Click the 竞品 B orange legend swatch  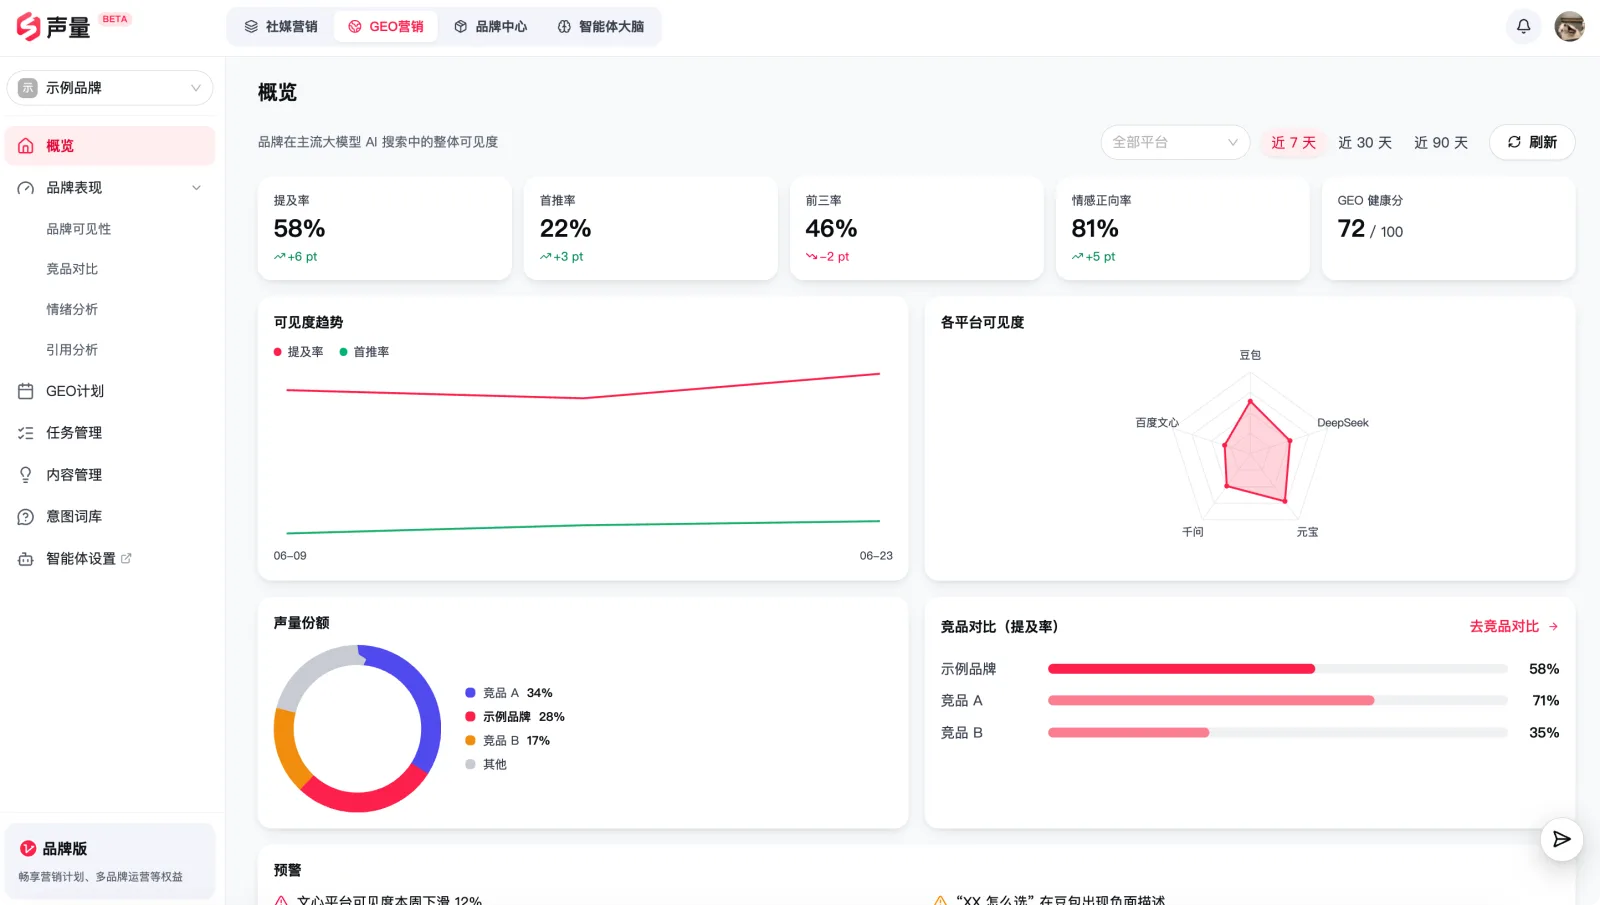click(470, 741)
